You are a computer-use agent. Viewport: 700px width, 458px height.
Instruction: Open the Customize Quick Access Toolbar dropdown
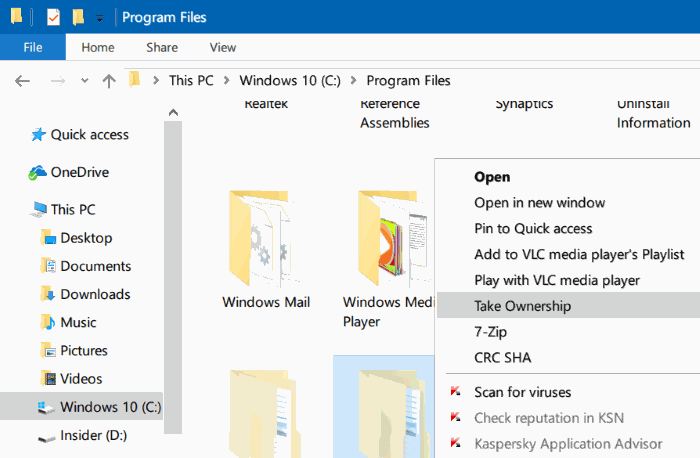(x=100, y=18)
